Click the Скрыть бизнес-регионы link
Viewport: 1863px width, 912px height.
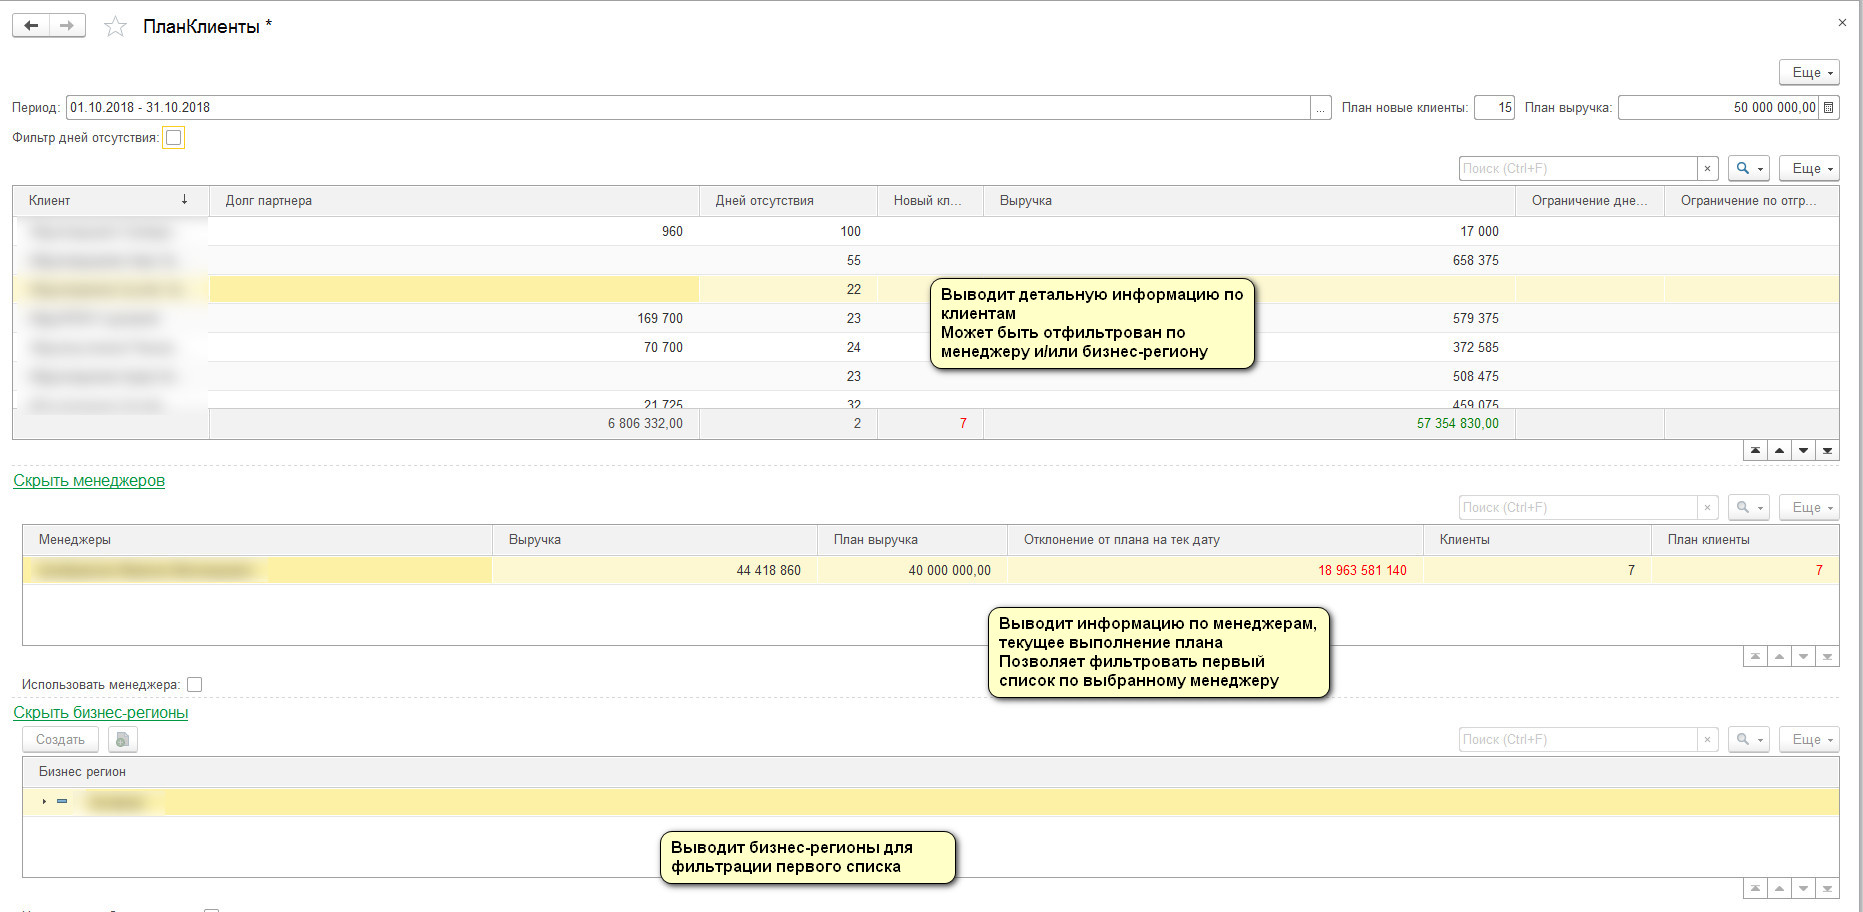(100, 713)
